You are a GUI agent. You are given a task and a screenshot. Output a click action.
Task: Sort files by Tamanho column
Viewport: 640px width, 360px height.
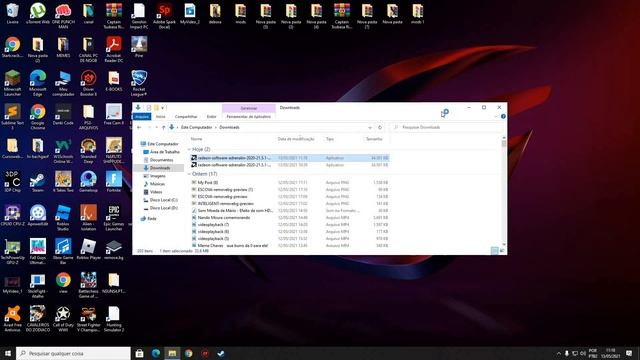[x=374, y=139]
